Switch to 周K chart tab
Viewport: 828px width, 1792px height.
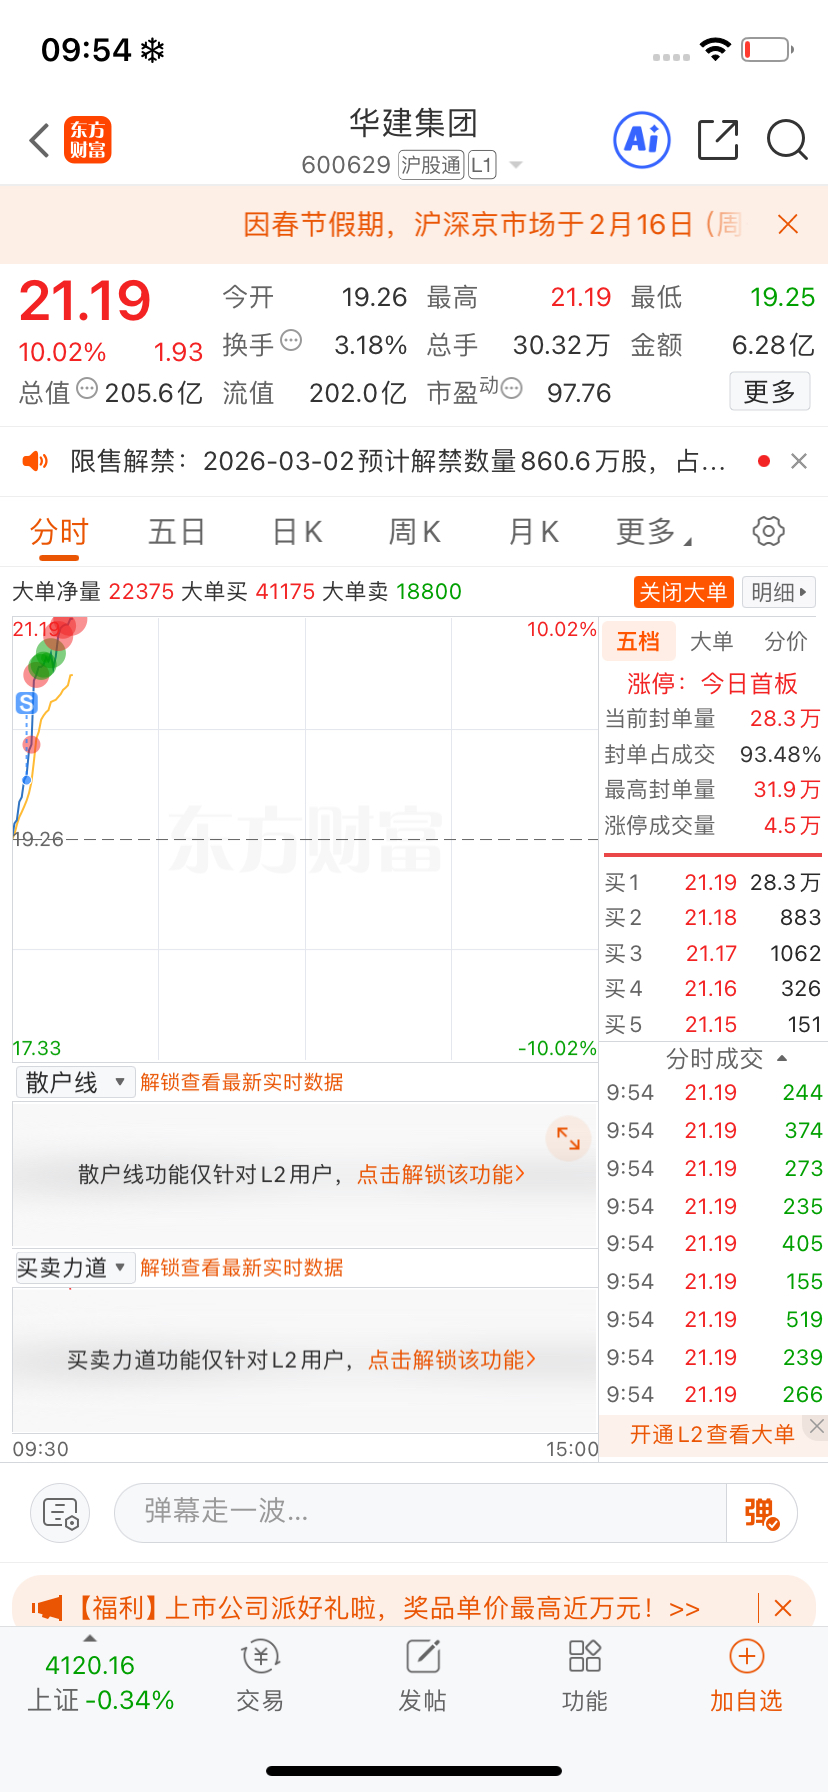click(x=415, y=532)
